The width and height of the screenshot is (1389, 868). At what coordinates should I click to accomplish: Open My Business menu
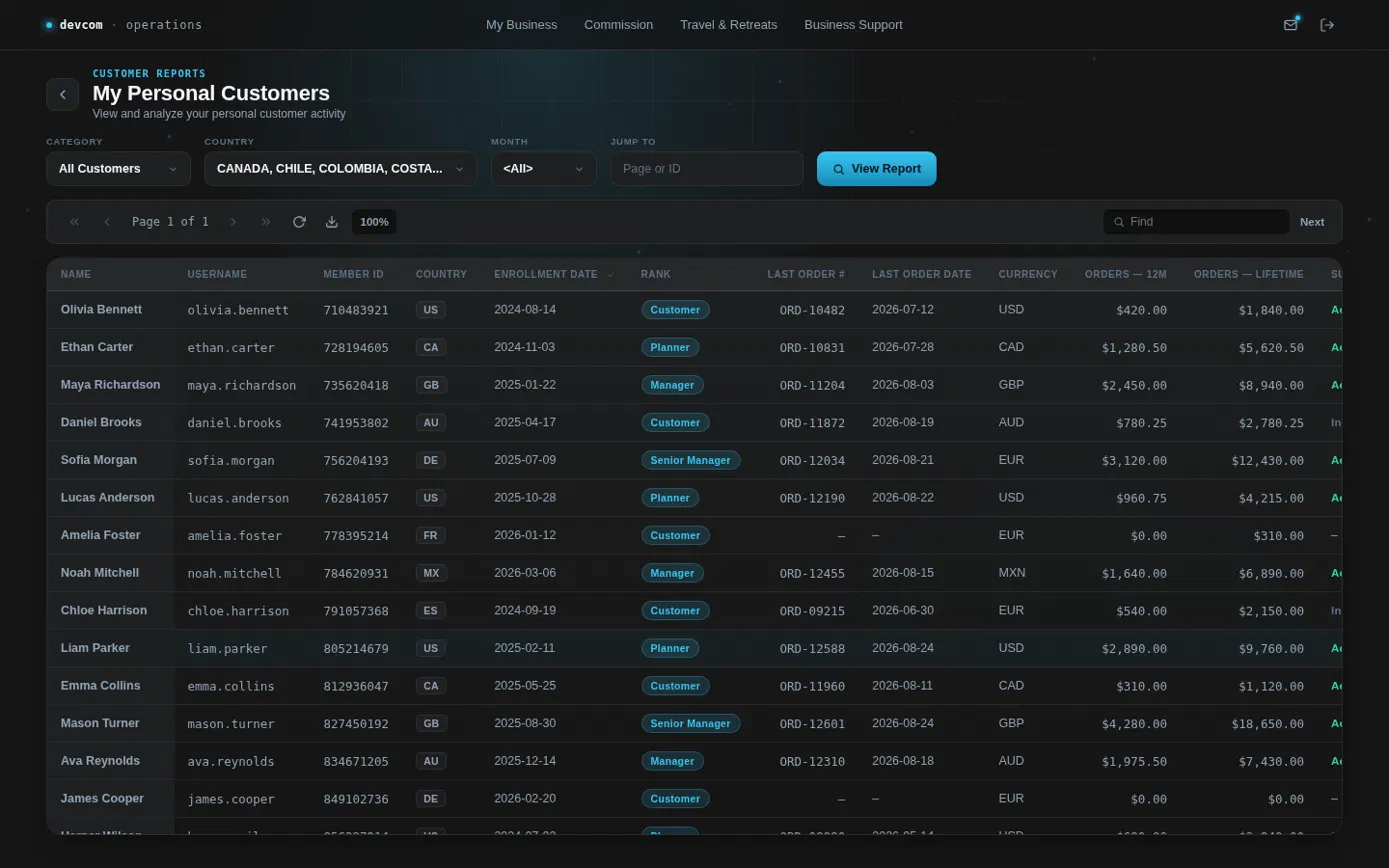(x=521, y=25)
